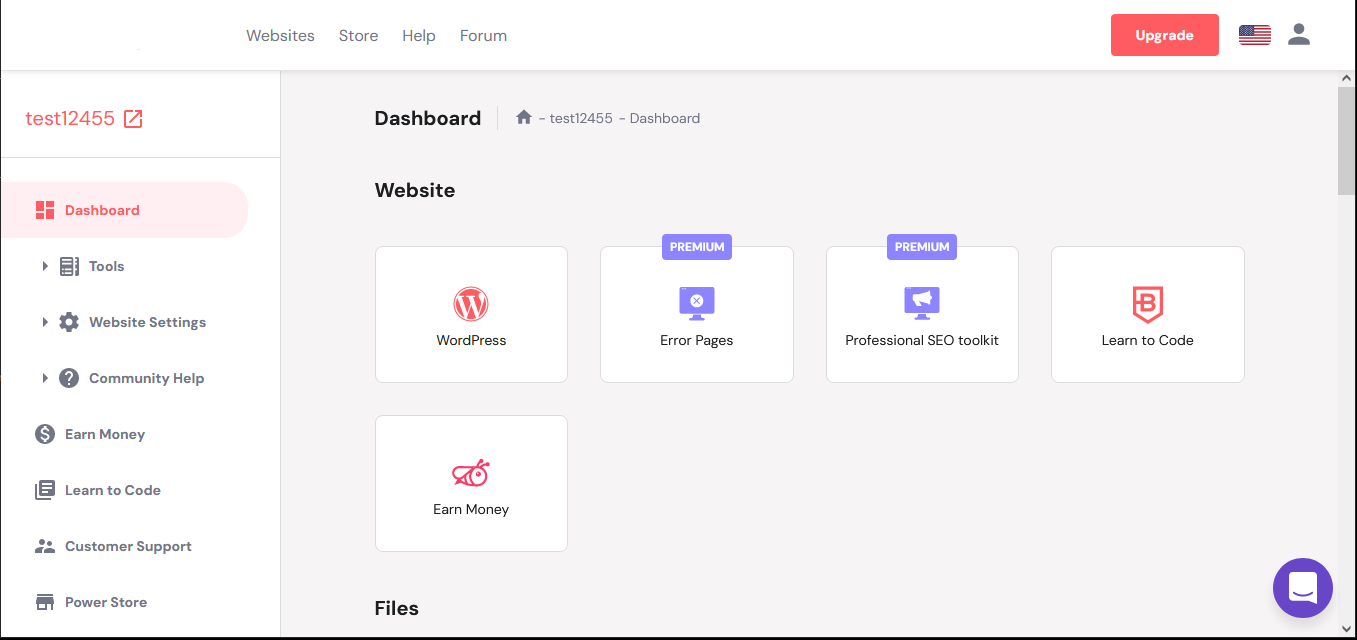
Task: Go to Store in the top menu
Action: (x=358, y=36)
